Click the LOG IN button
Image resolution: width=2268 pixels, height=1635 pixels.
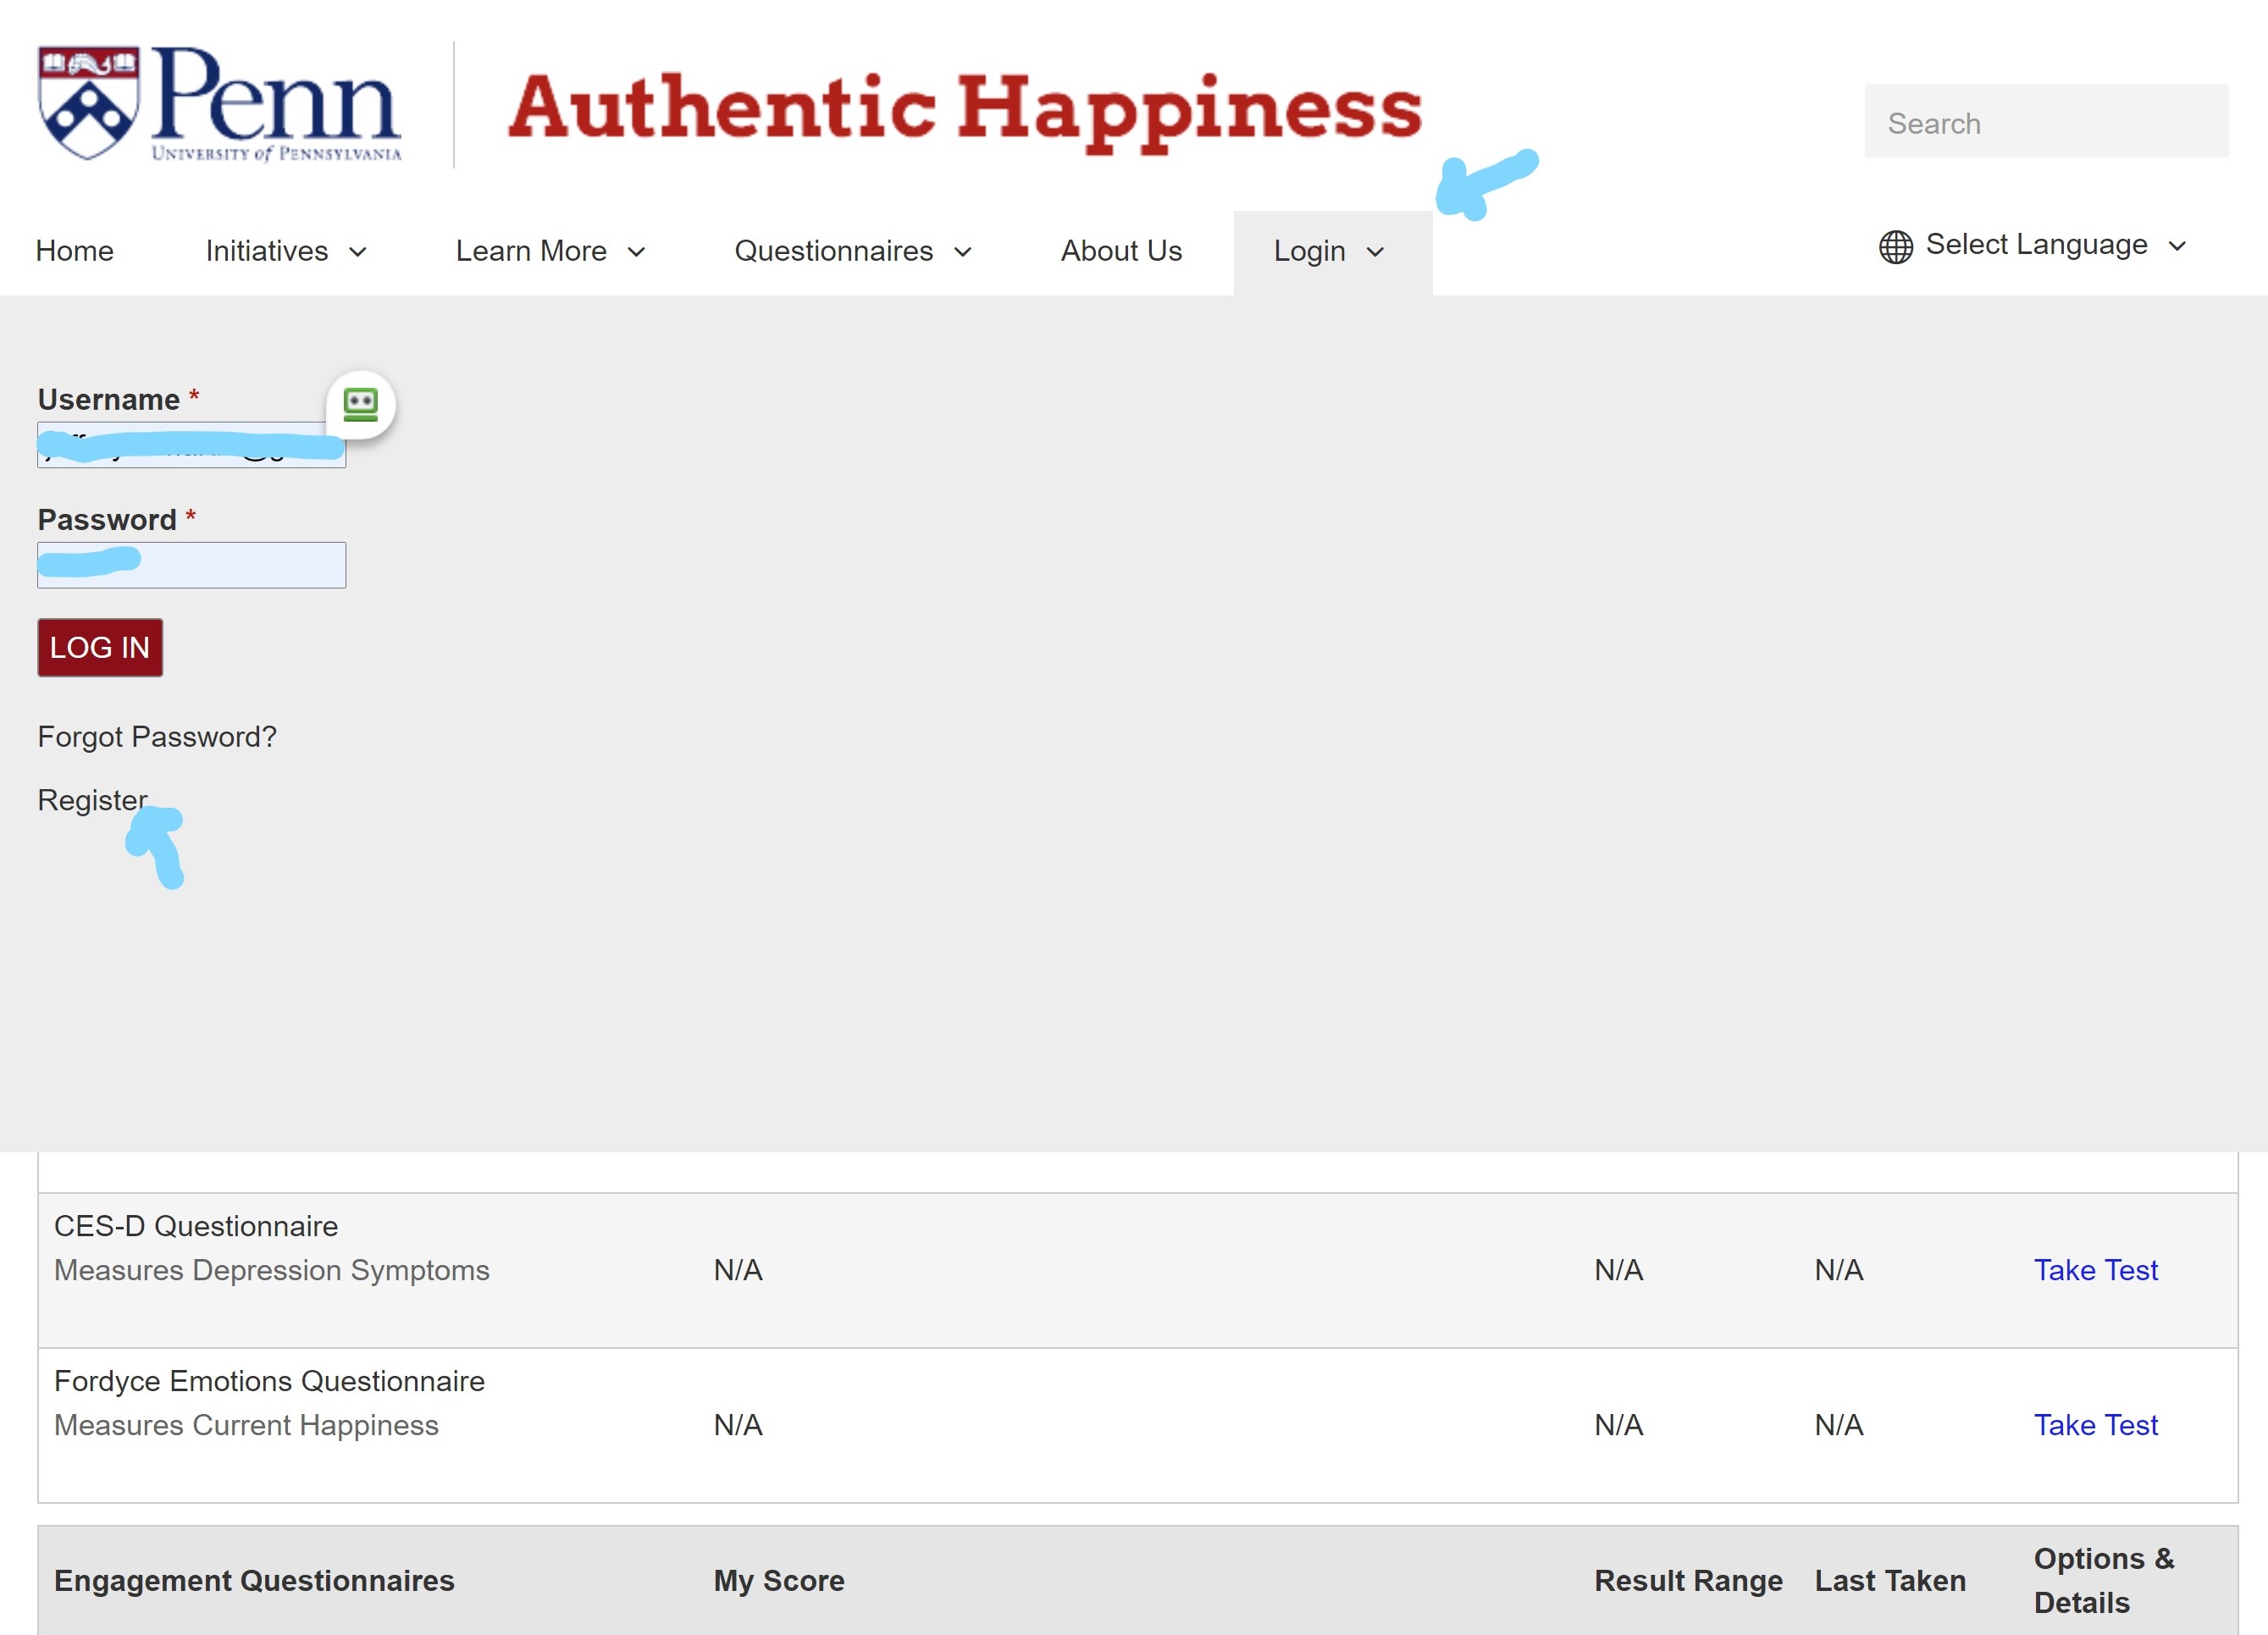point(100,647)
